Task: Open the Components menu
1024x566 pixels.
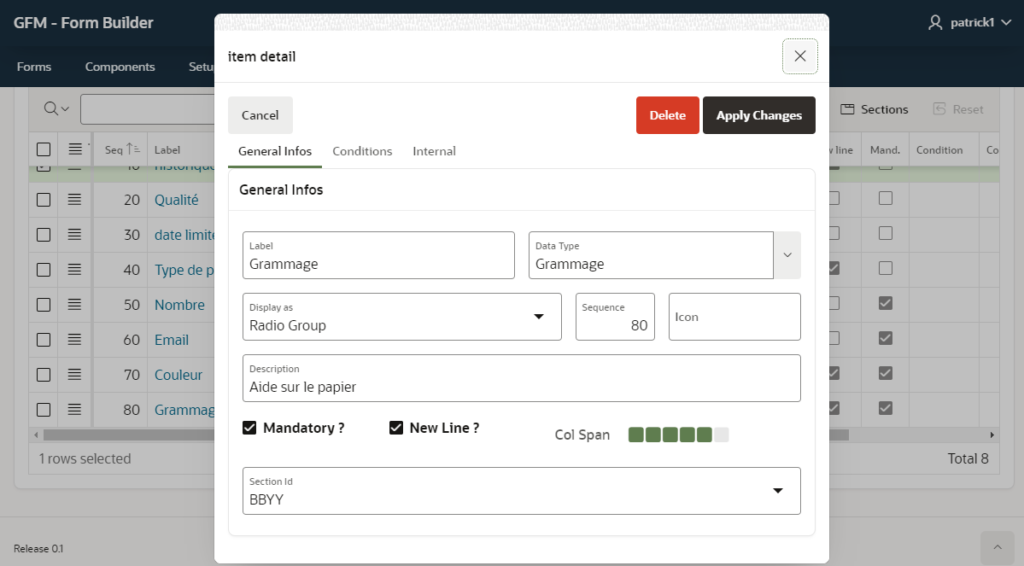Action: 120,67
